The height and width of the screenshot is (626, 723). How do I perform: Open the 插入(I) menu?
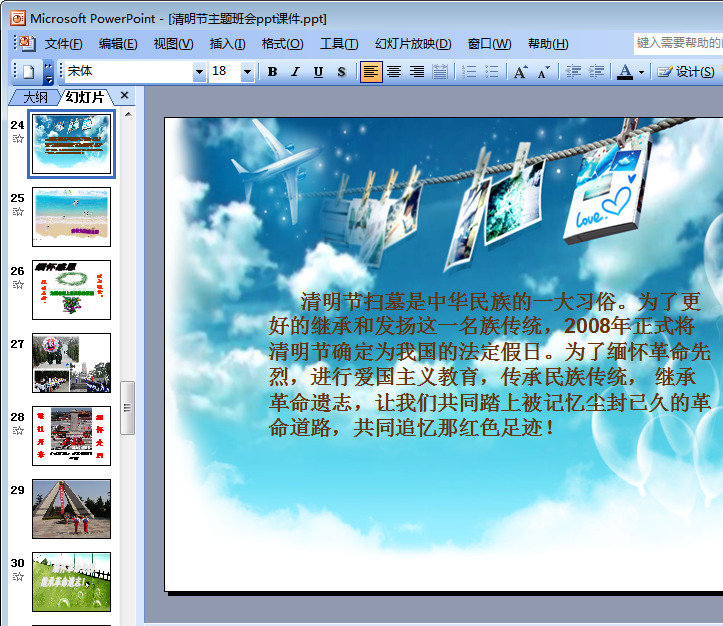point(227,44)
